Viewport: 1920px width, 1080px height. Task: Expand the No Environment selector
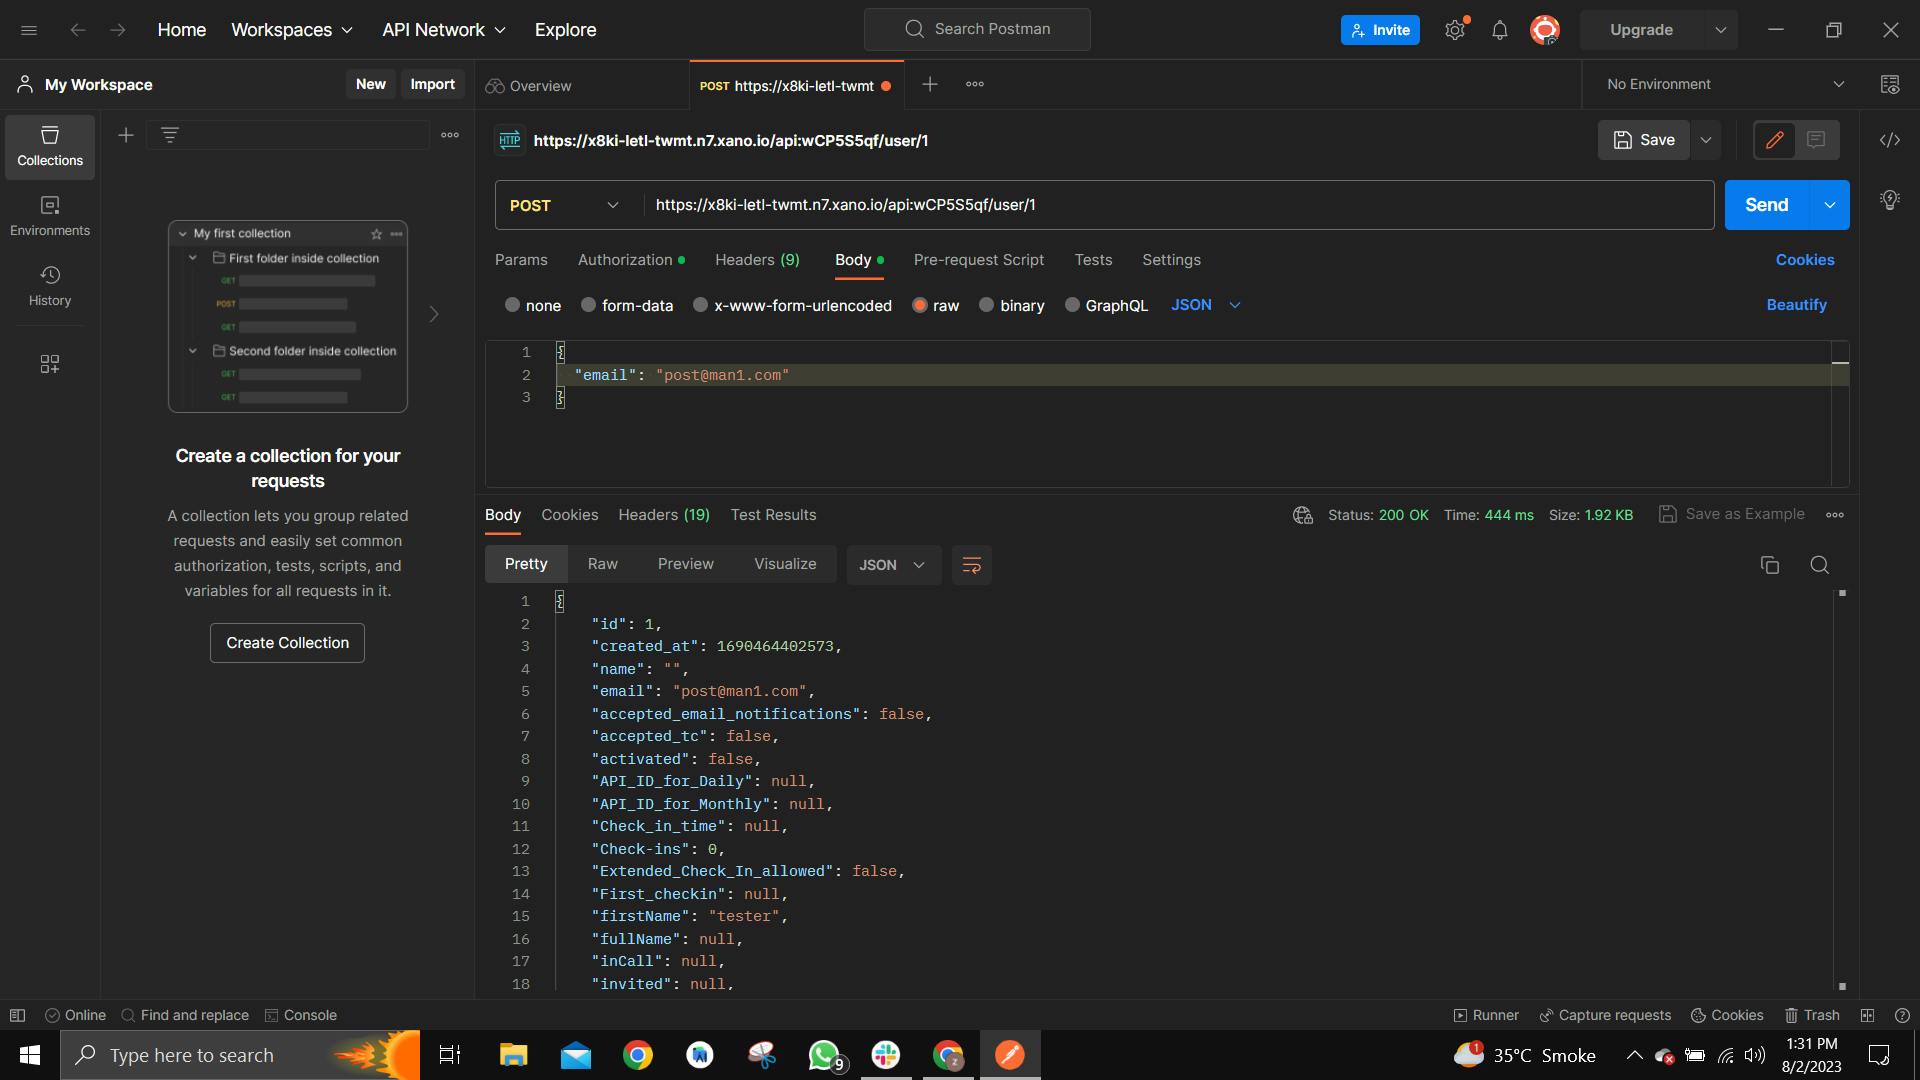click(1725, 85)
